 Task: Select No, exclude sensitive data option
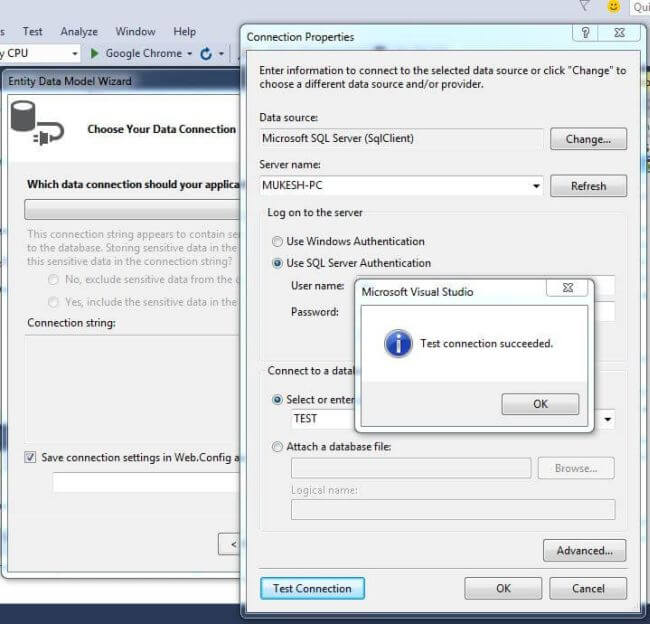pyautogui.click(x=53, y=280)
